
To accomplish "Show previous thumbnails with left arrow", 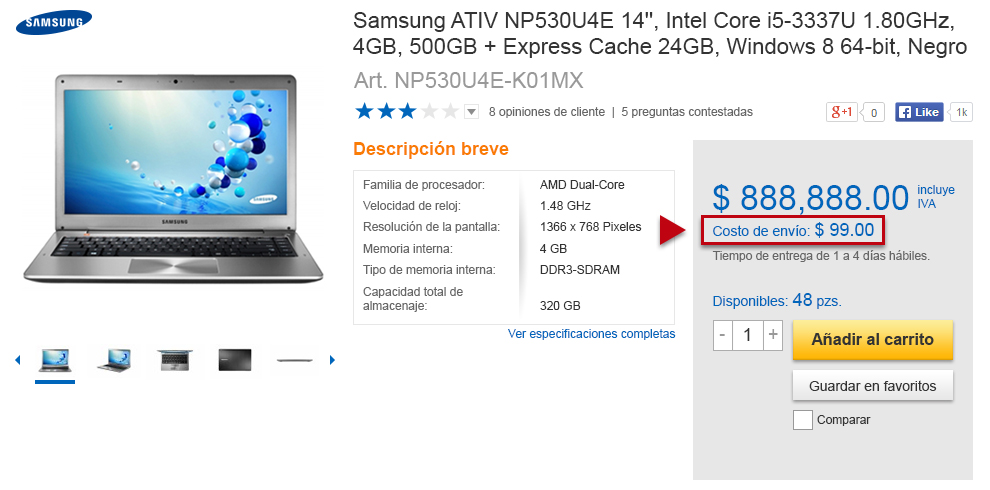I will click(17, 361).
